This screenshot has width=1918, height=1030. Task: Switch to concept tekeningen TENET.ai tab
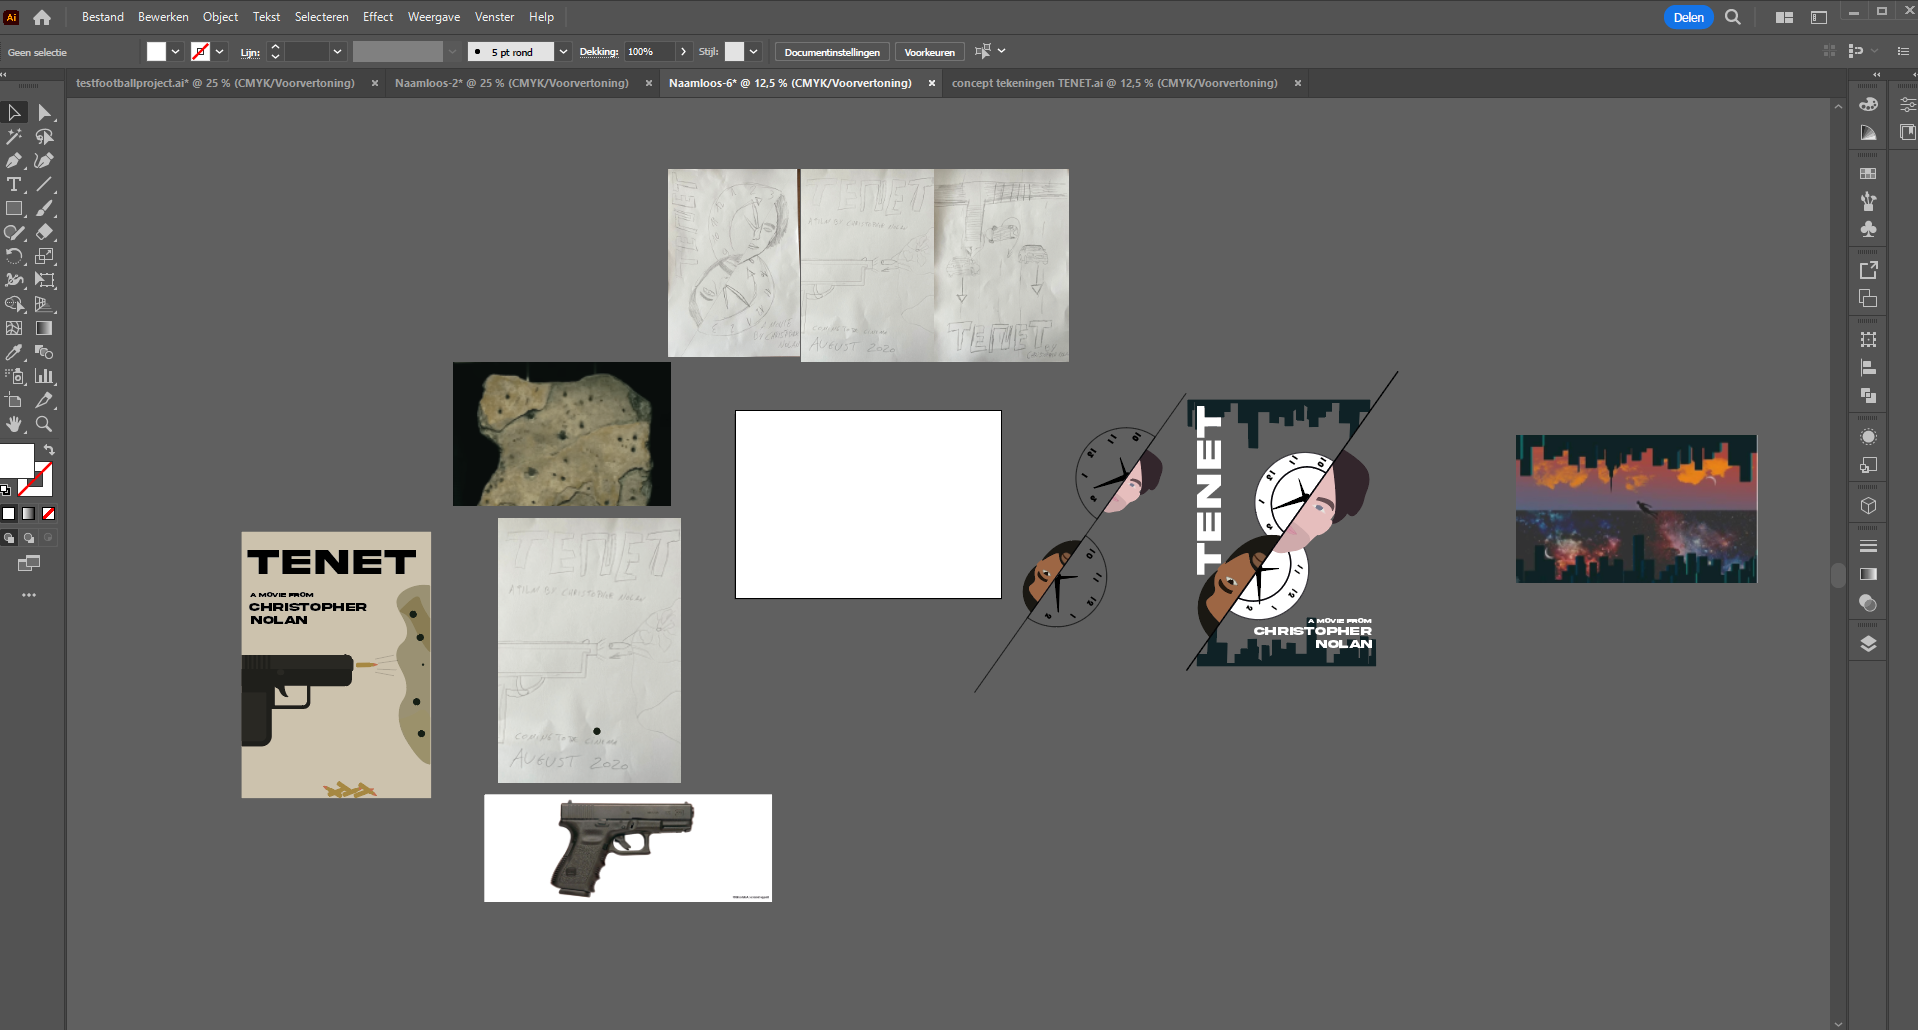coord(1114,83)
